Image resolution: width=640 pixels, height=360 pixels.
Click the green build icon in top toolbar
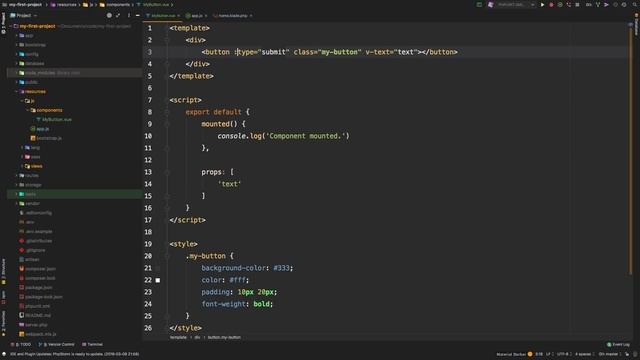click(479, 5)
